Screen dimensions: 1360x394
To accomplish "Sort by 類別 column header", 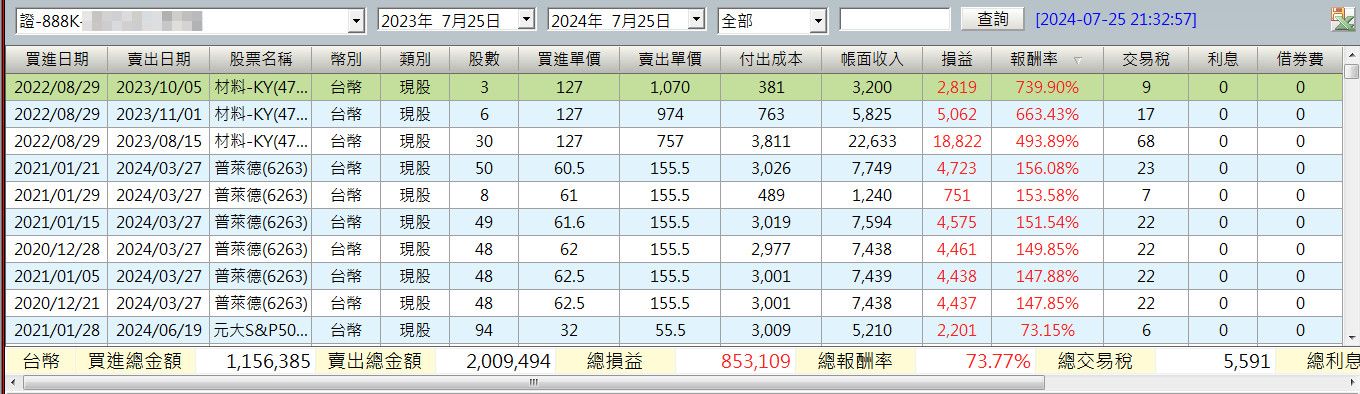I will tap(415, 60).
